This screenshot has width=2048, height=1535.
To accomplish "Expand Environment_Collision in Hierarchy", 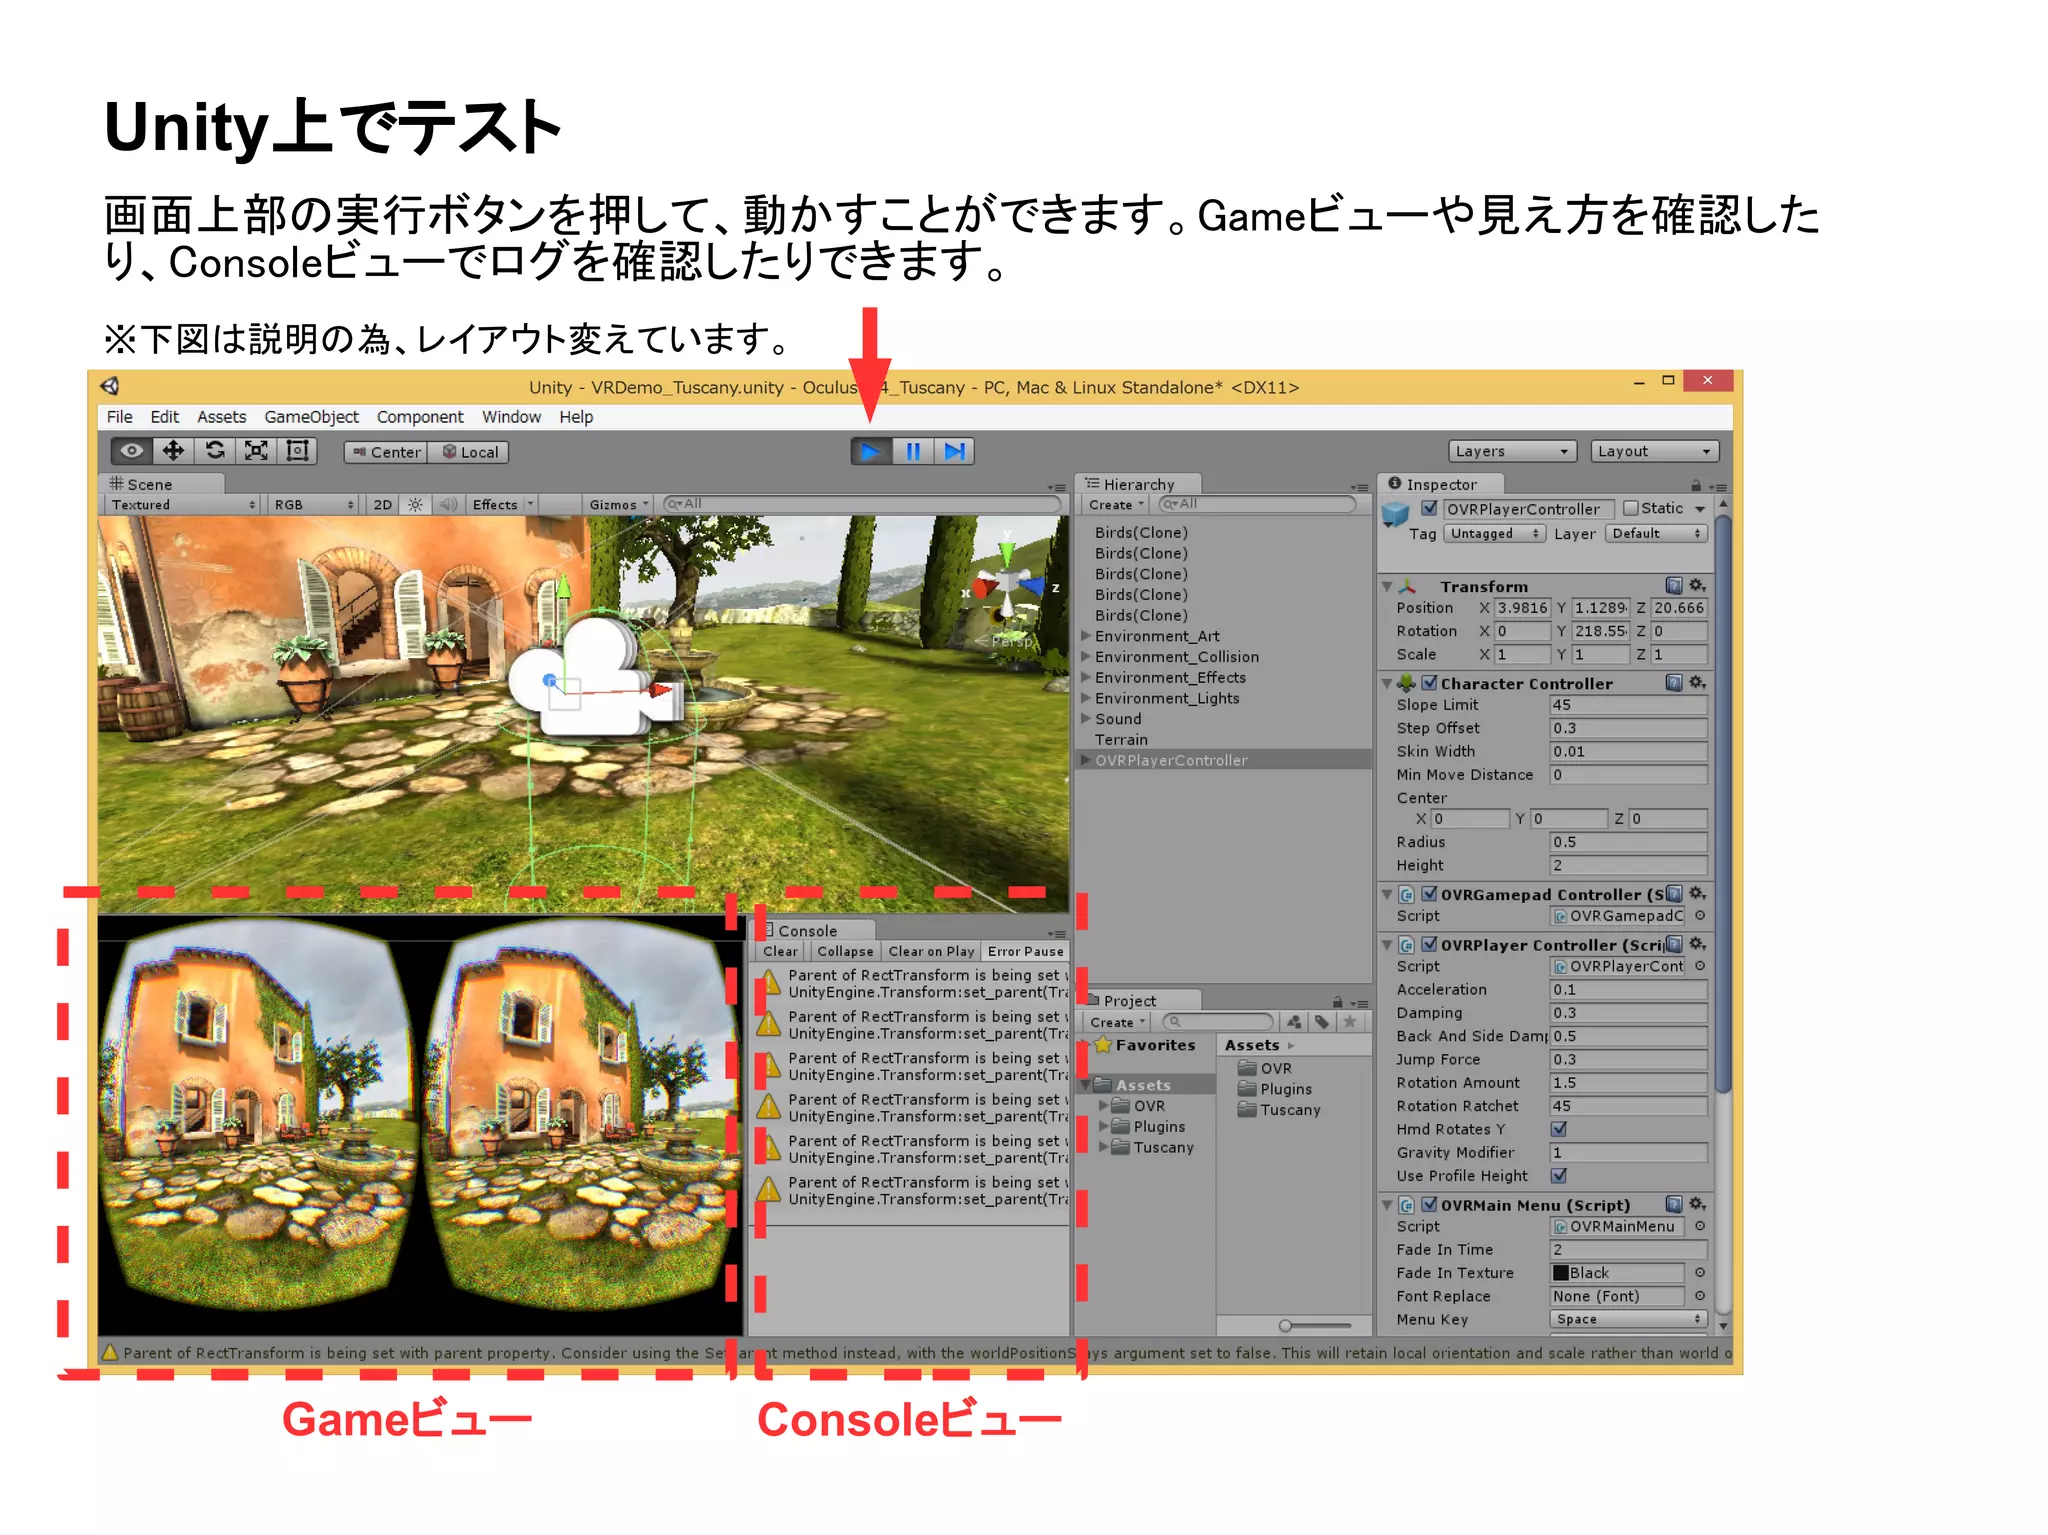I will pyautogui.click(x=1086, y=656).
